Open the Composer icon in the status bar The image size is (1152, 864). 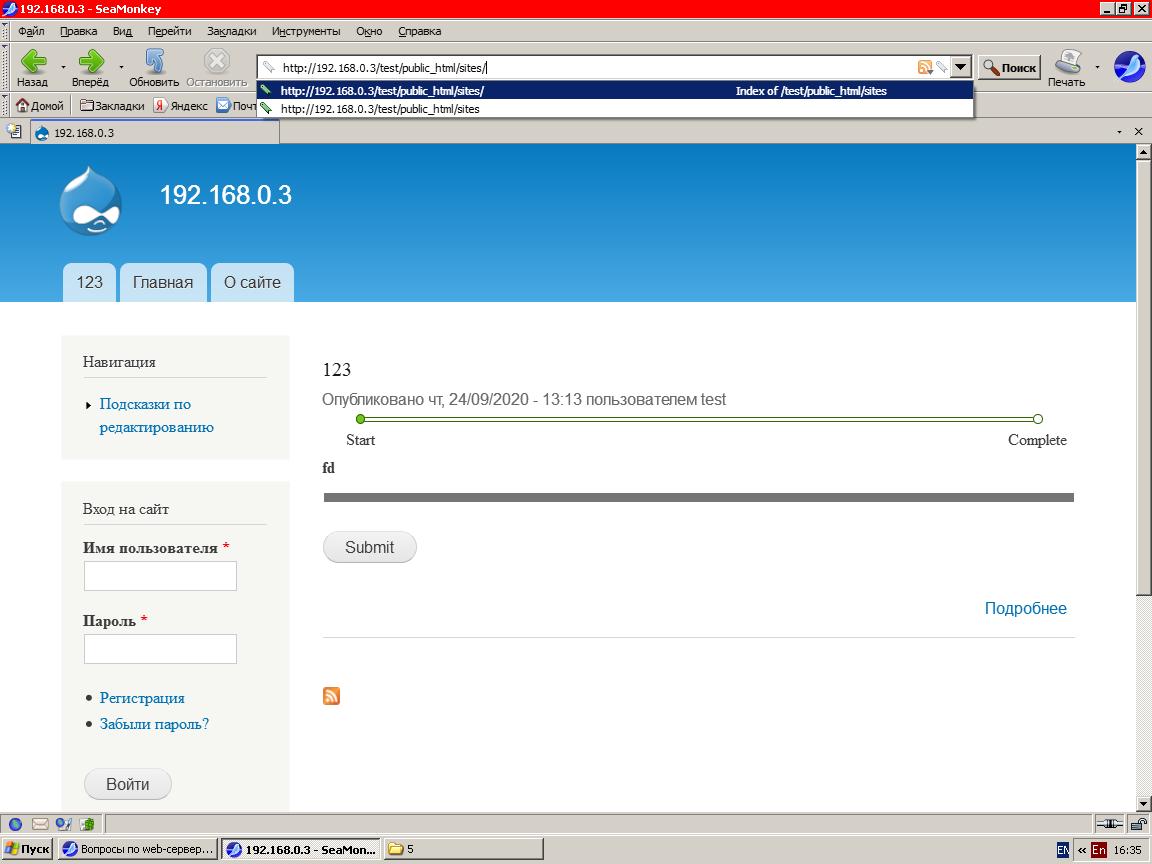pyautogui.click(x=63, y=824)
